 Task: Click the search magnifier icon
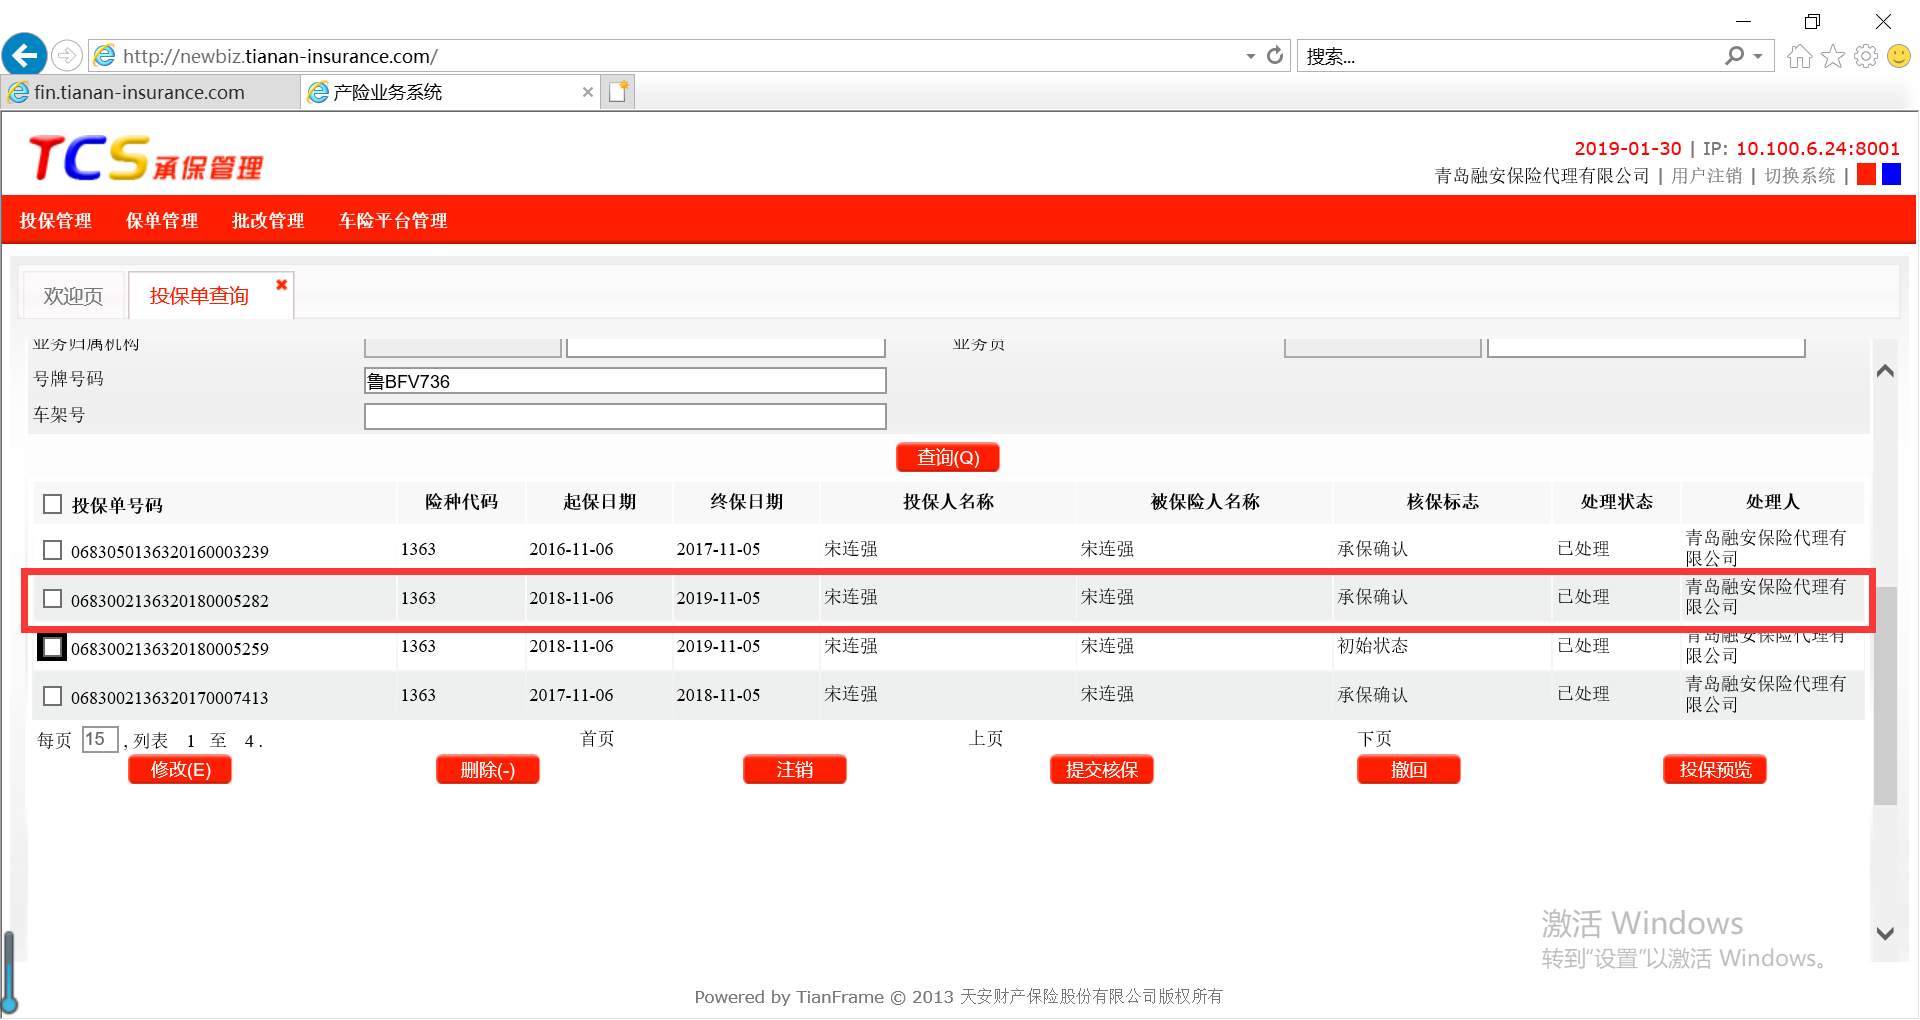click(x=1734, y=57)
